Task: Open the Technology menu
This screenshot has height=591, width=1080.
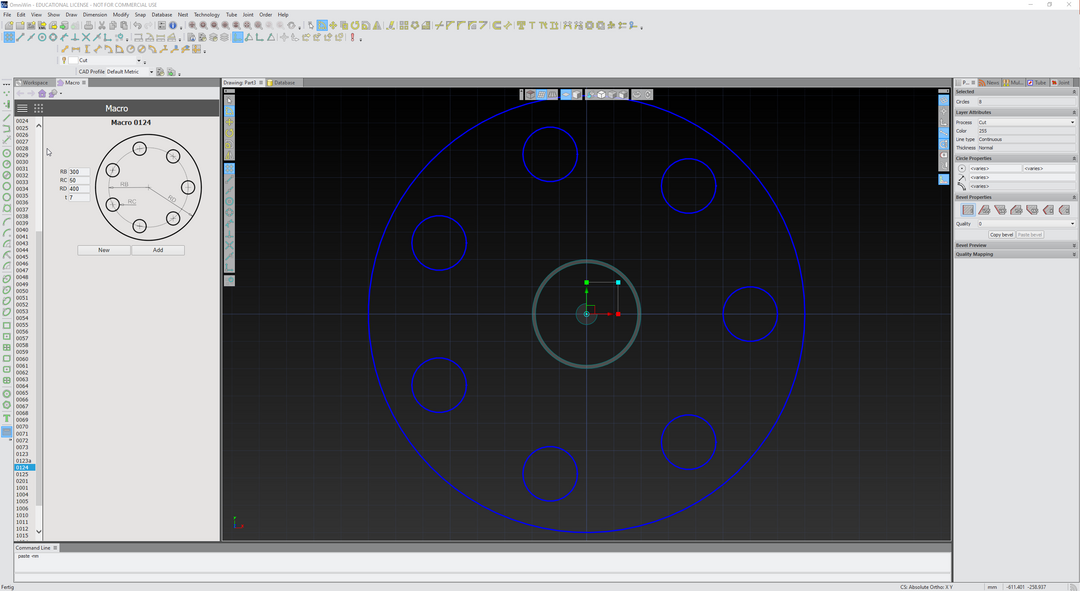Action: pos(207,14)
